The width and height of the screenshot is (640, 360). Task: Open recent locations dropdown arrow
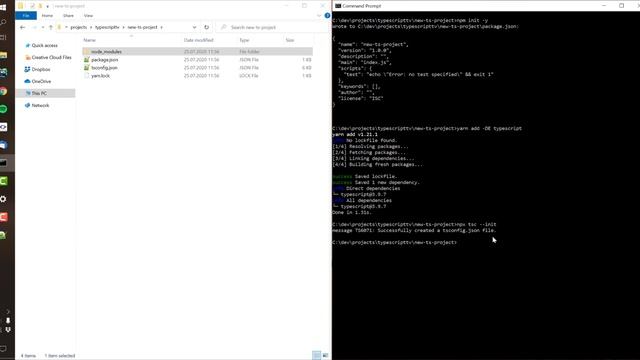pos(43,27)
